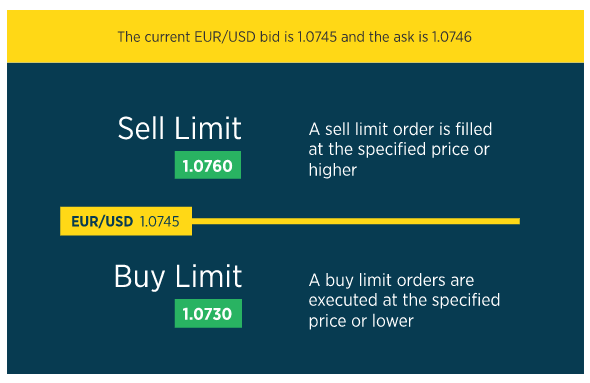Click the green 1.0760 sell limit price badge
Image resolution: width=590 pixels, height=383 pixels.
click(208, 165)
